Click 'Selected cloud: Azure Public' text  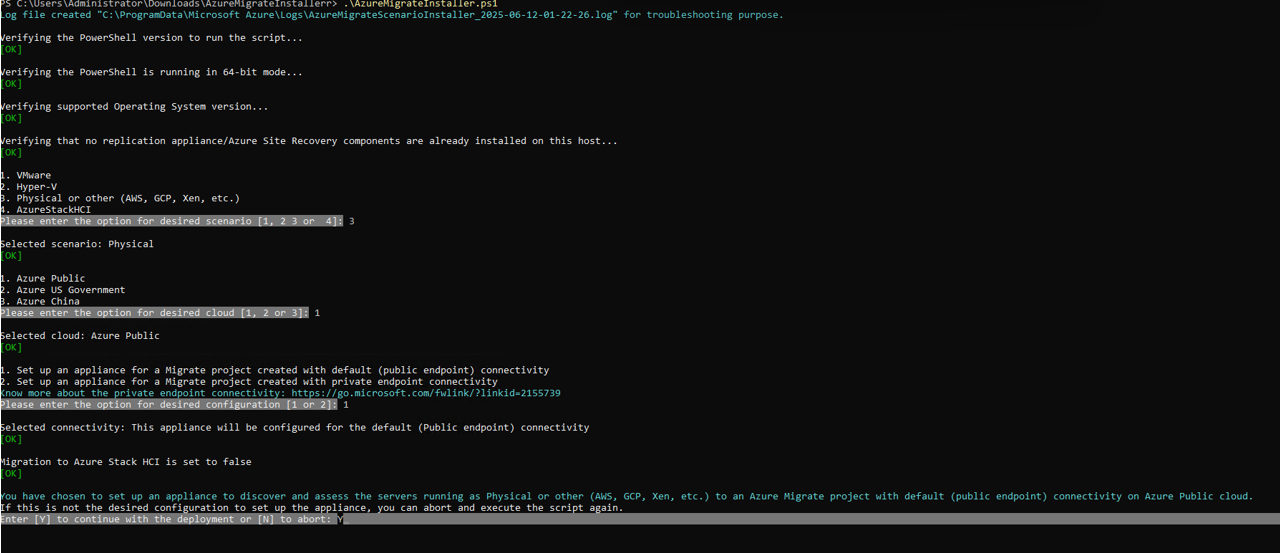click(80, 336)
